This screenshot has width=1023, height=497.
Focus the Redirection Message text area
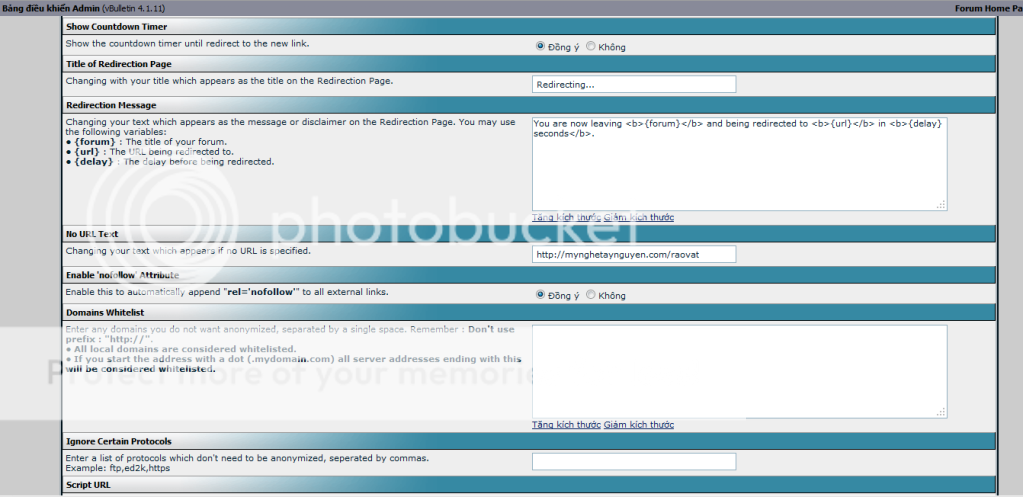(738, 163)
